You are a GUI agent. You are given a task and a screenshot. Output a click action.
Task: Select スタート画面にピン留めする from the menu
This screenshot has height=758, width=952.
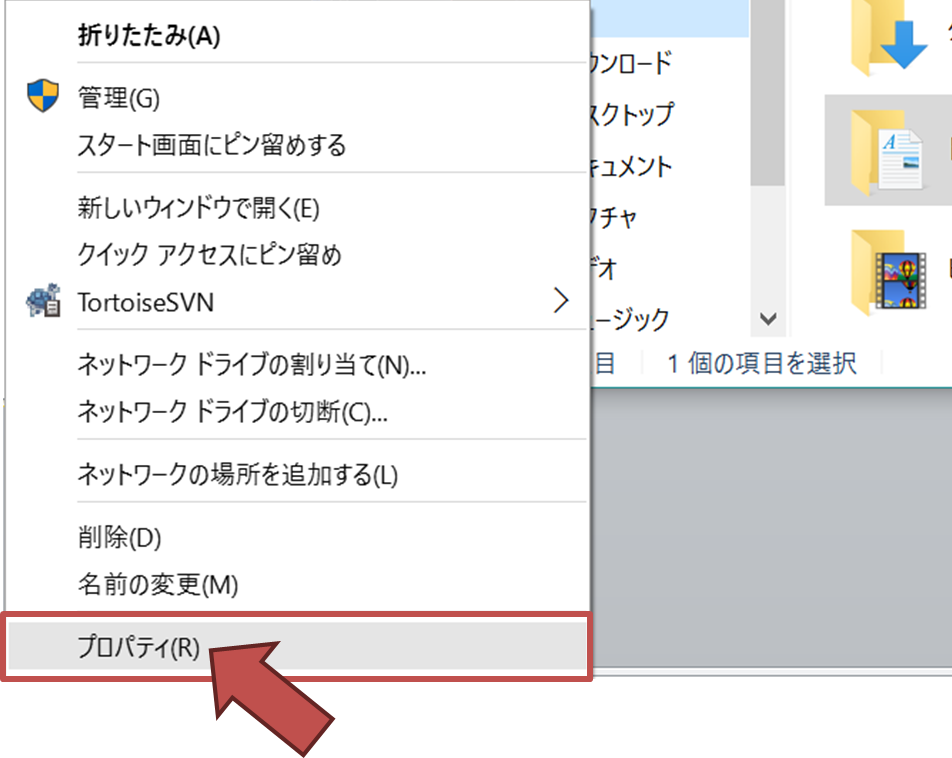click(212, 146)
